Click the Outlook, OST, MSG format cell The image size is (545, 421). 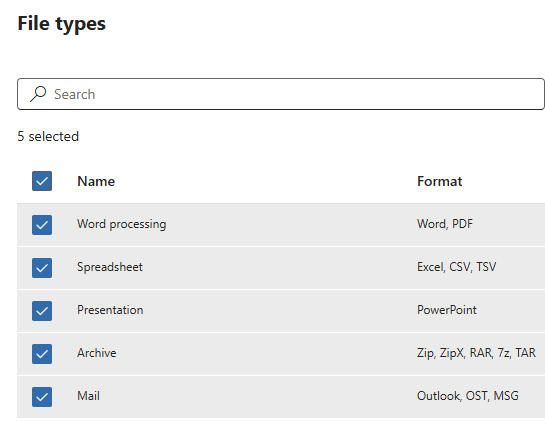[468, 396]
